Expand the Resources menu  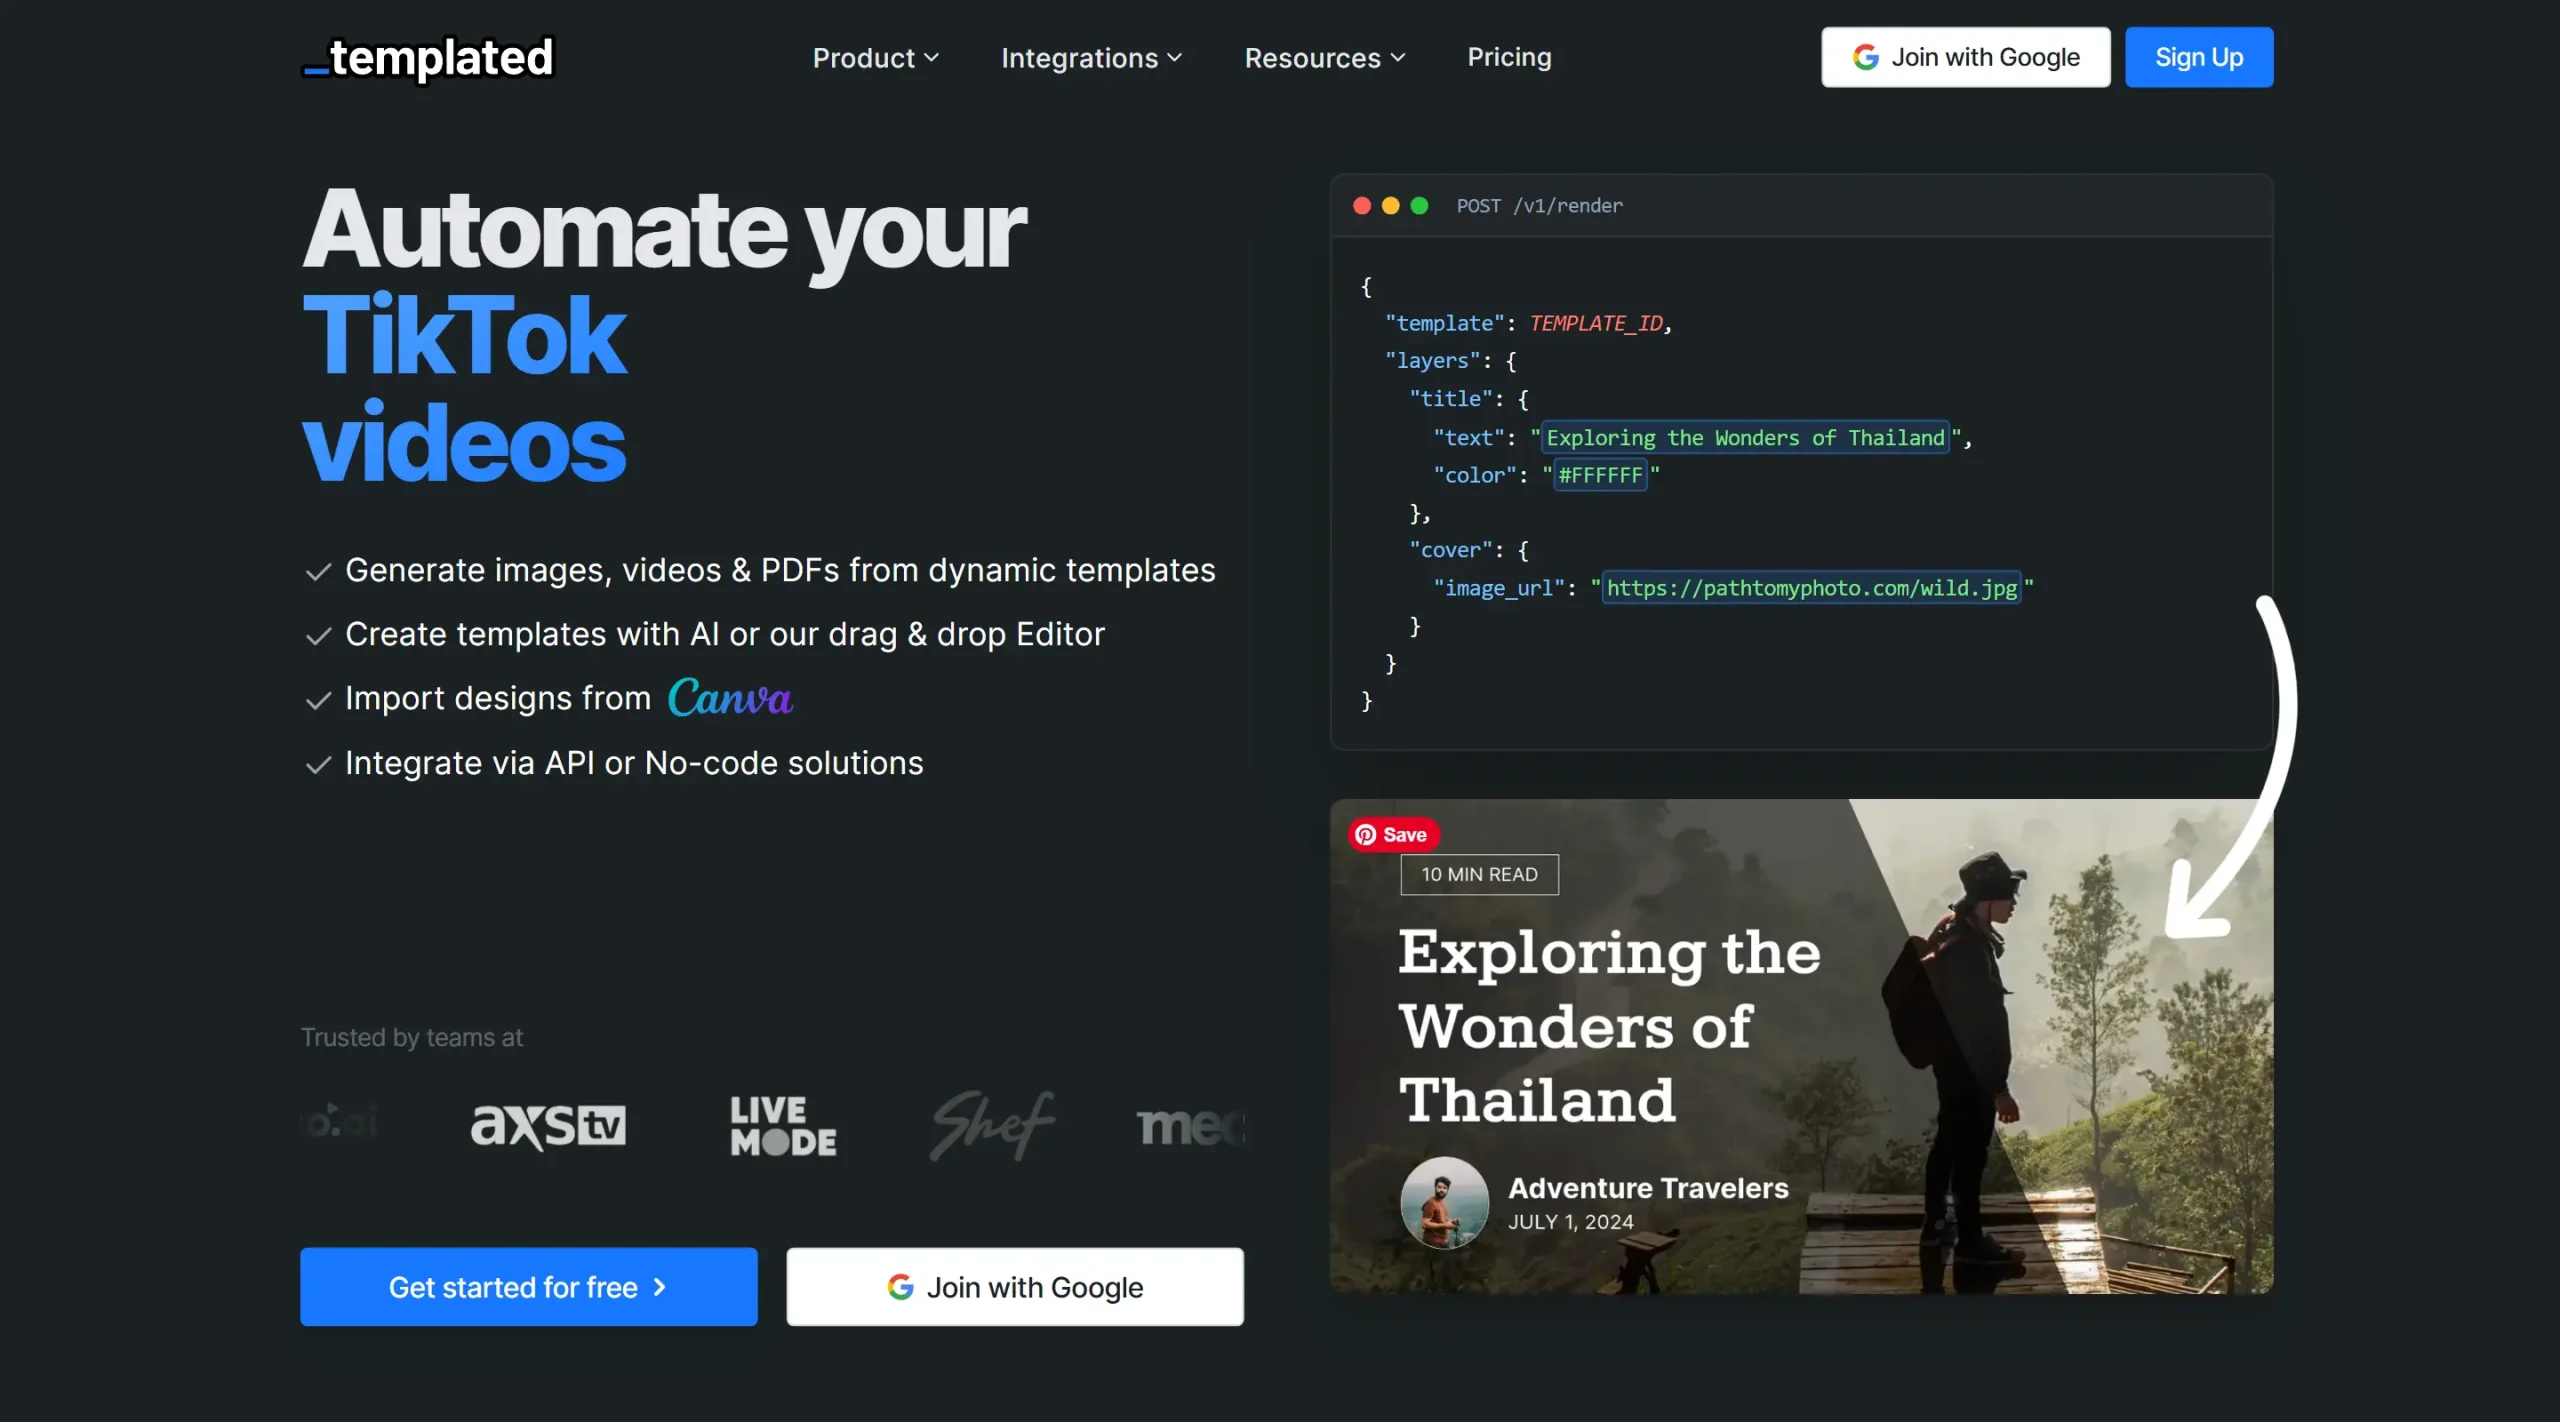[1325, 58]
